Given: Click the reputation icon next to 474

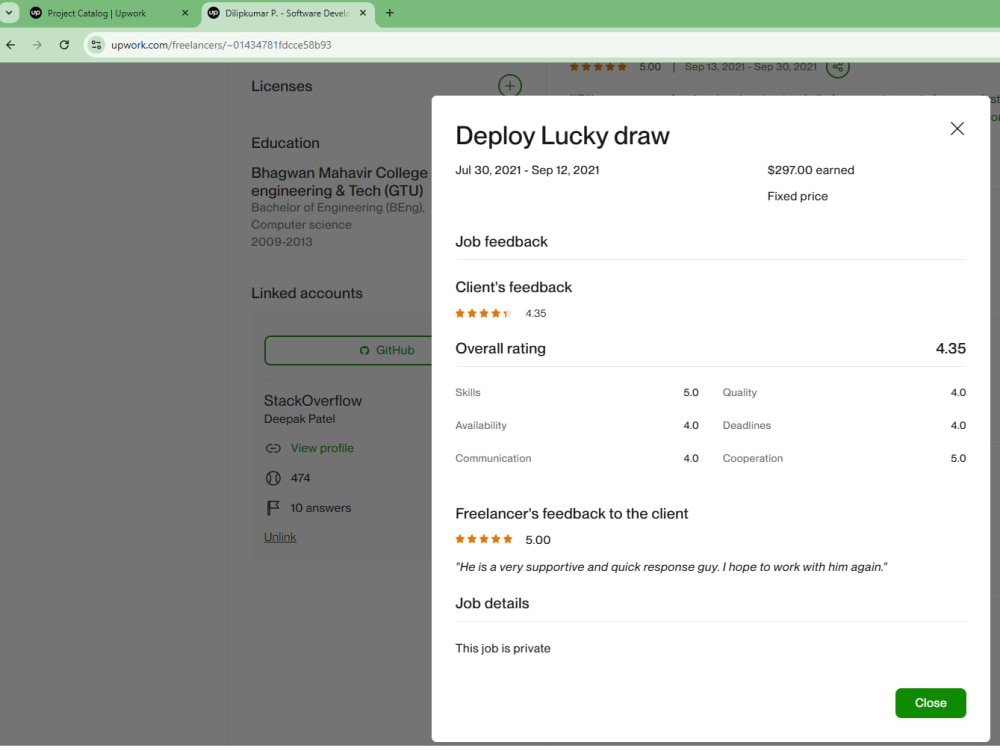Looking at the screenshot, I should click(x=273, y=478).
